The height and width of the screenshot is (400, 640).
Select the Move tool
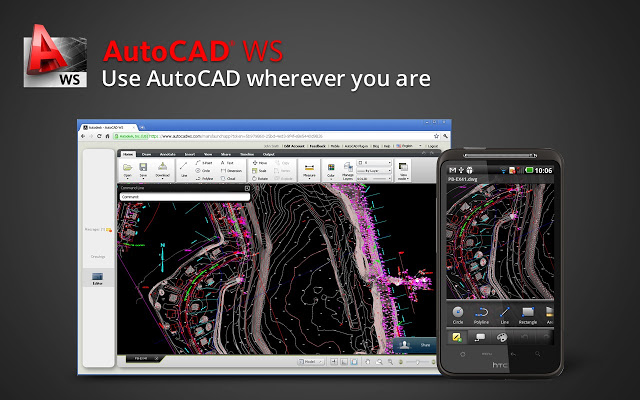(x=260, y=162)
